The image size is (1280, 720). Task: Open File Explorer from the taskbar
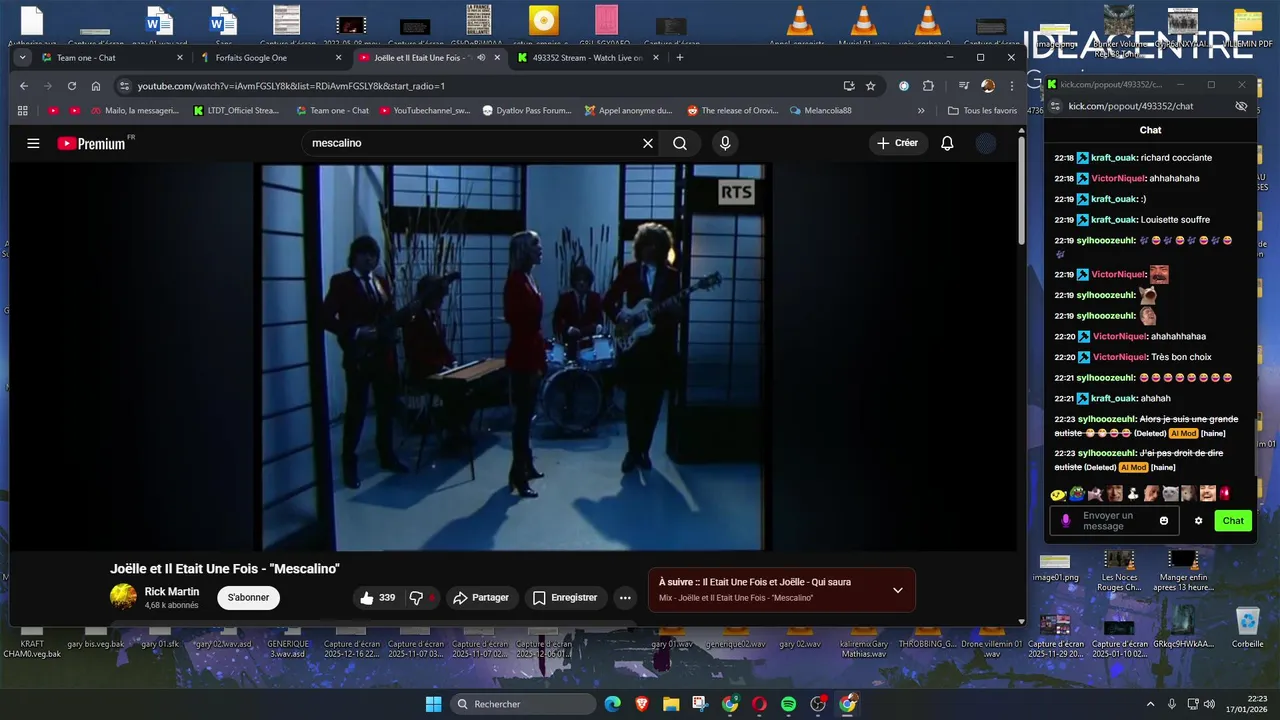tap(670, 704)
